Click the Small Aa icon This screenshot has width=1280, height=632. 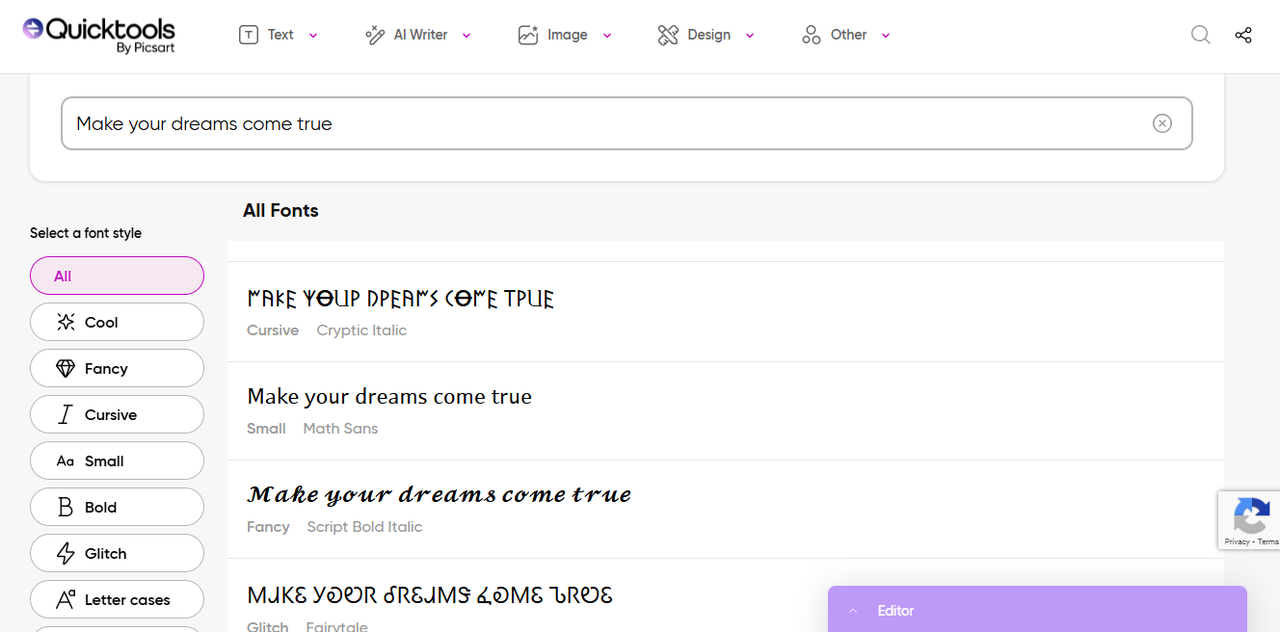[66, 461]
